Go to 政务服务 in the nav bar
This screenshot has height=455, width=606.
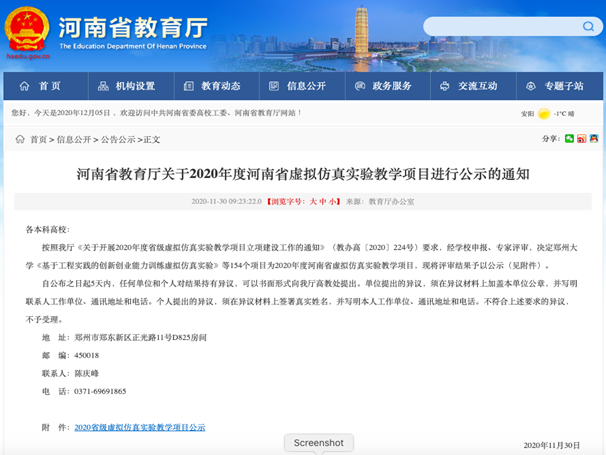coord(385,86)
